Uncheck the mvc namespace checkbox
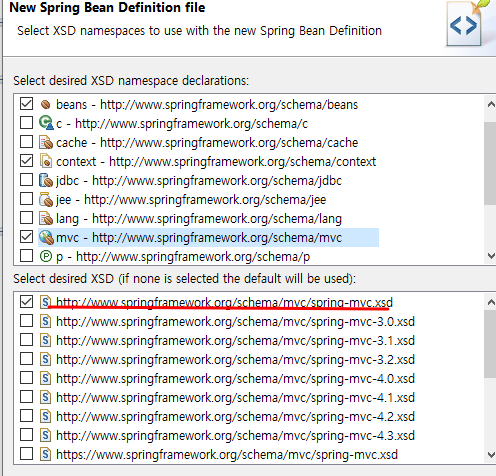The height and width of the screenshot is (476, 496). coord(26,237)
